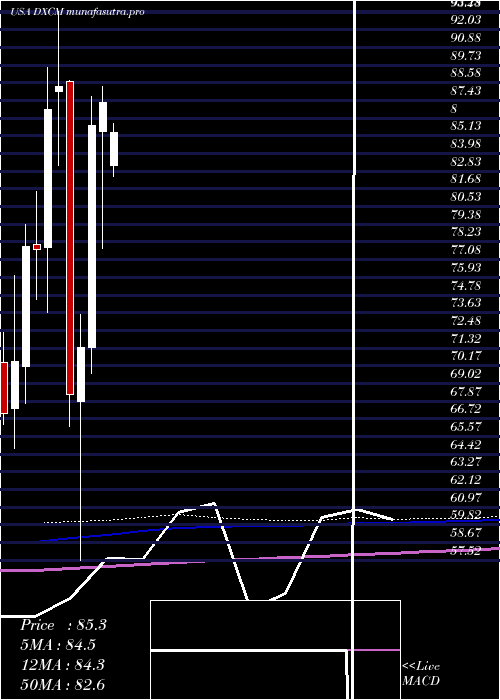
Task: Click the 80.53 price axis label
Action: (466, 197)
